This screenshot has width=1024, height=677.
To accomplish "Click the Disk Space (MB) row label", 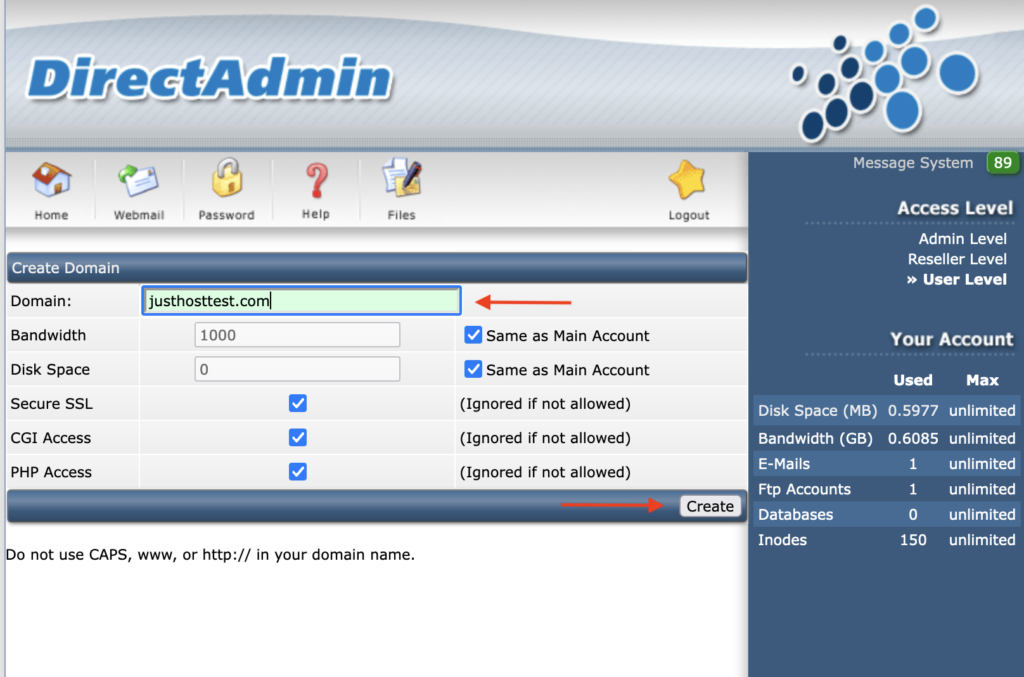I will pyautogui.click(x=817, y=411).
